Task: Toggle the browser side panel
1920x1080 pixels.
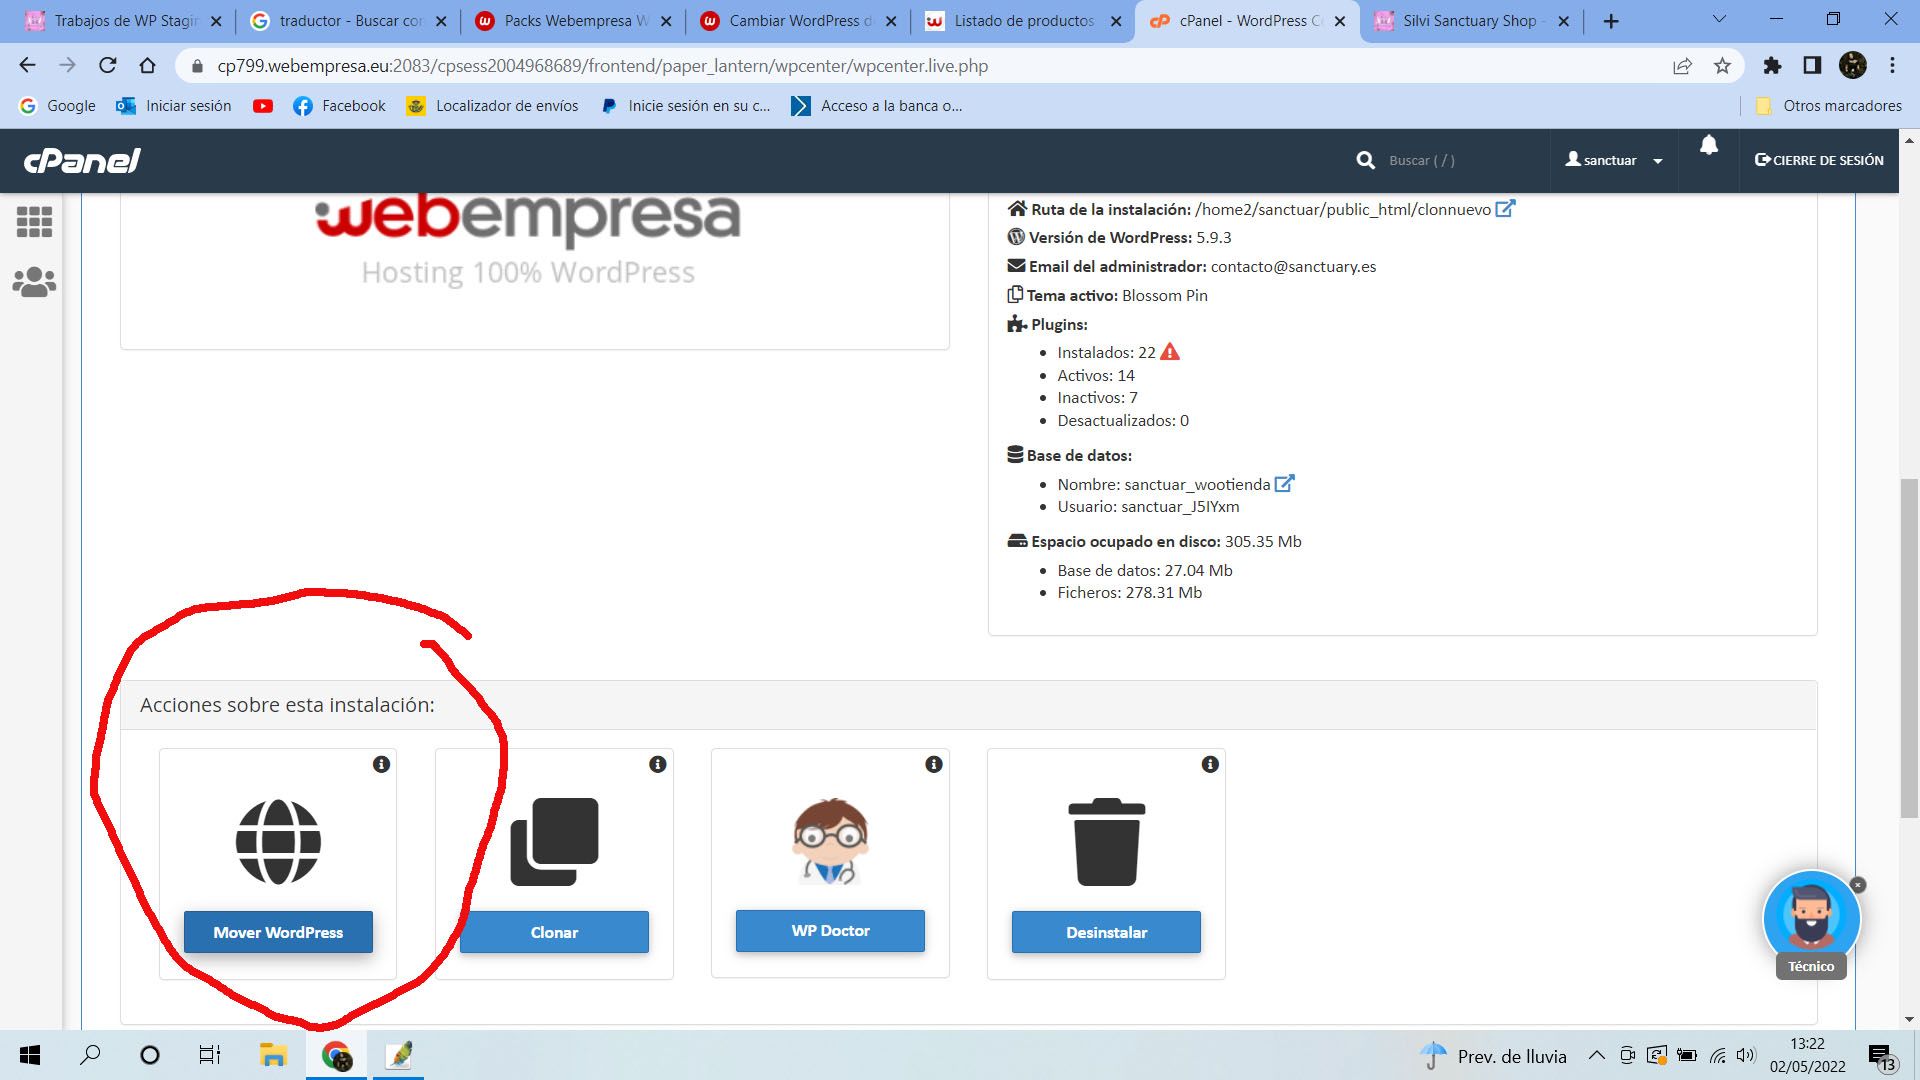Action: click(1812, 66)
